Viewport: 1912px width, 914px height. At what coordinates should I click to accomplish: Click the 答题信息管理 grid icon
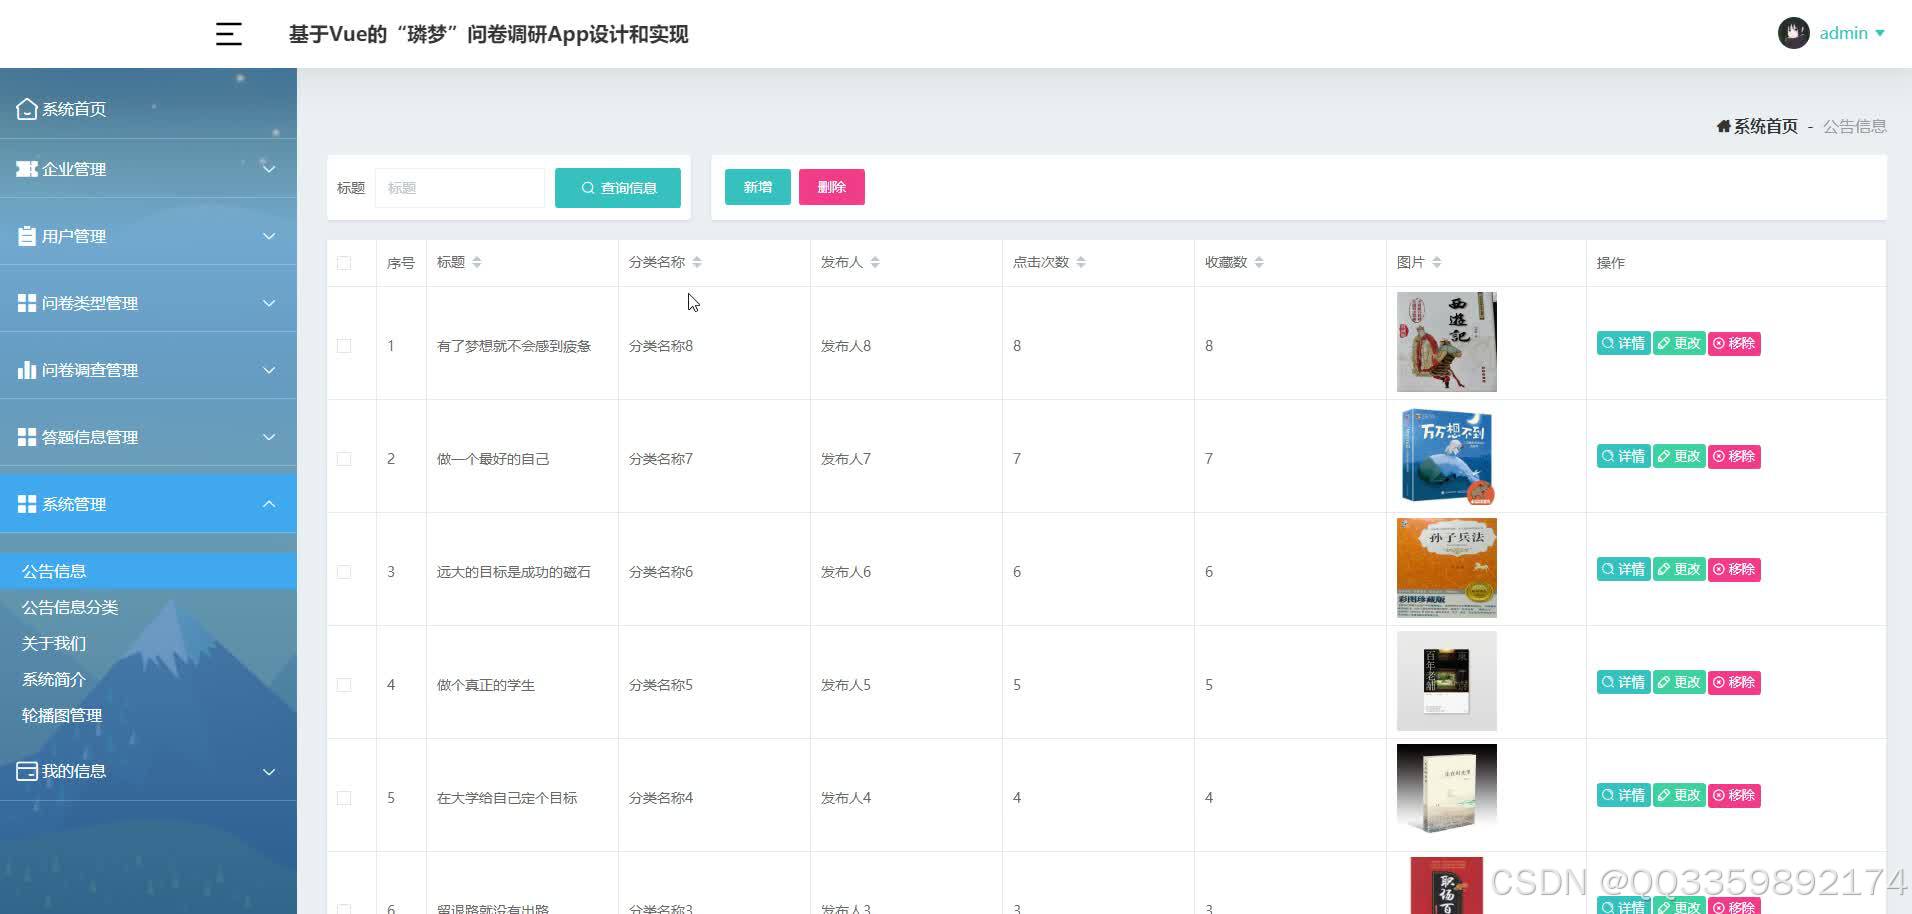pyautogui.click(x=27, y=437)
